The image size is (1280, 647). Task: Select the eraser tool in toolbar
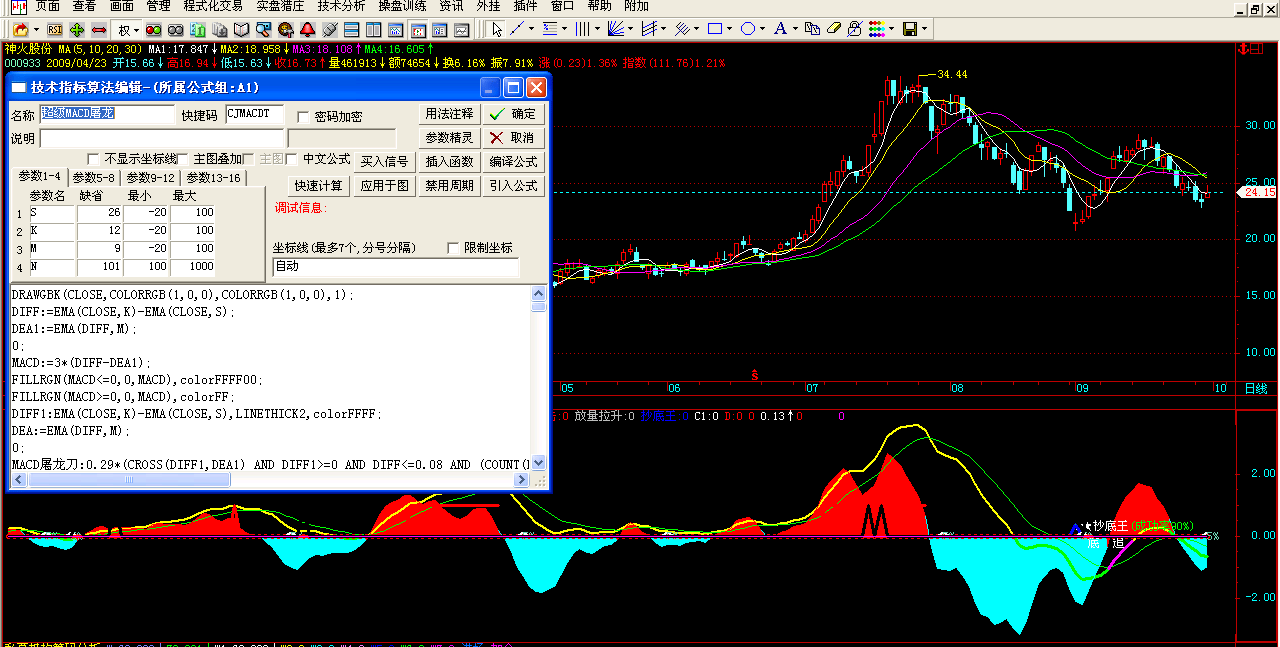click(836, 29)
